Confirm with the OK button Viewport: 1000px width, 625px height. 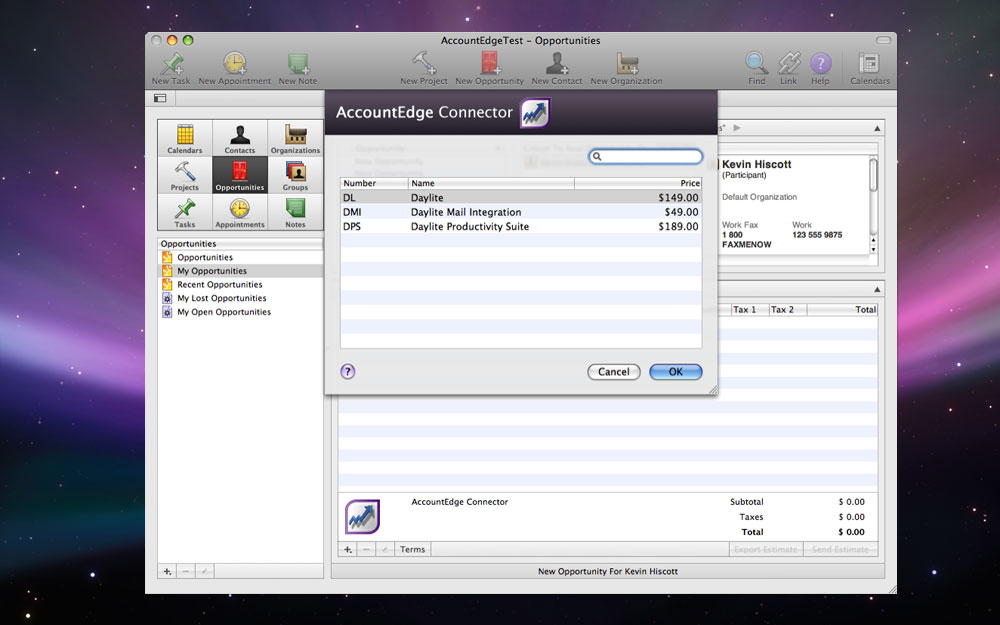click(x=676, y=372)
